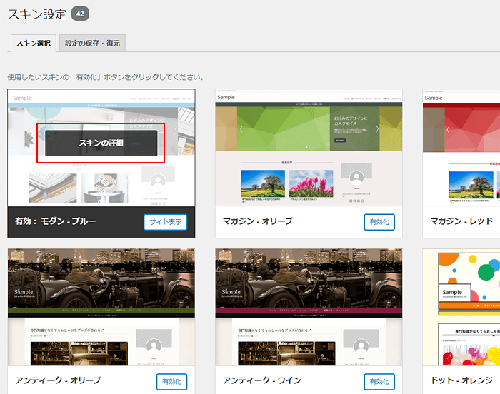Select the ドット・オレンジ skin preview thumbnail
Viewport: 500px width, 394px height.
tap(461, 307)
